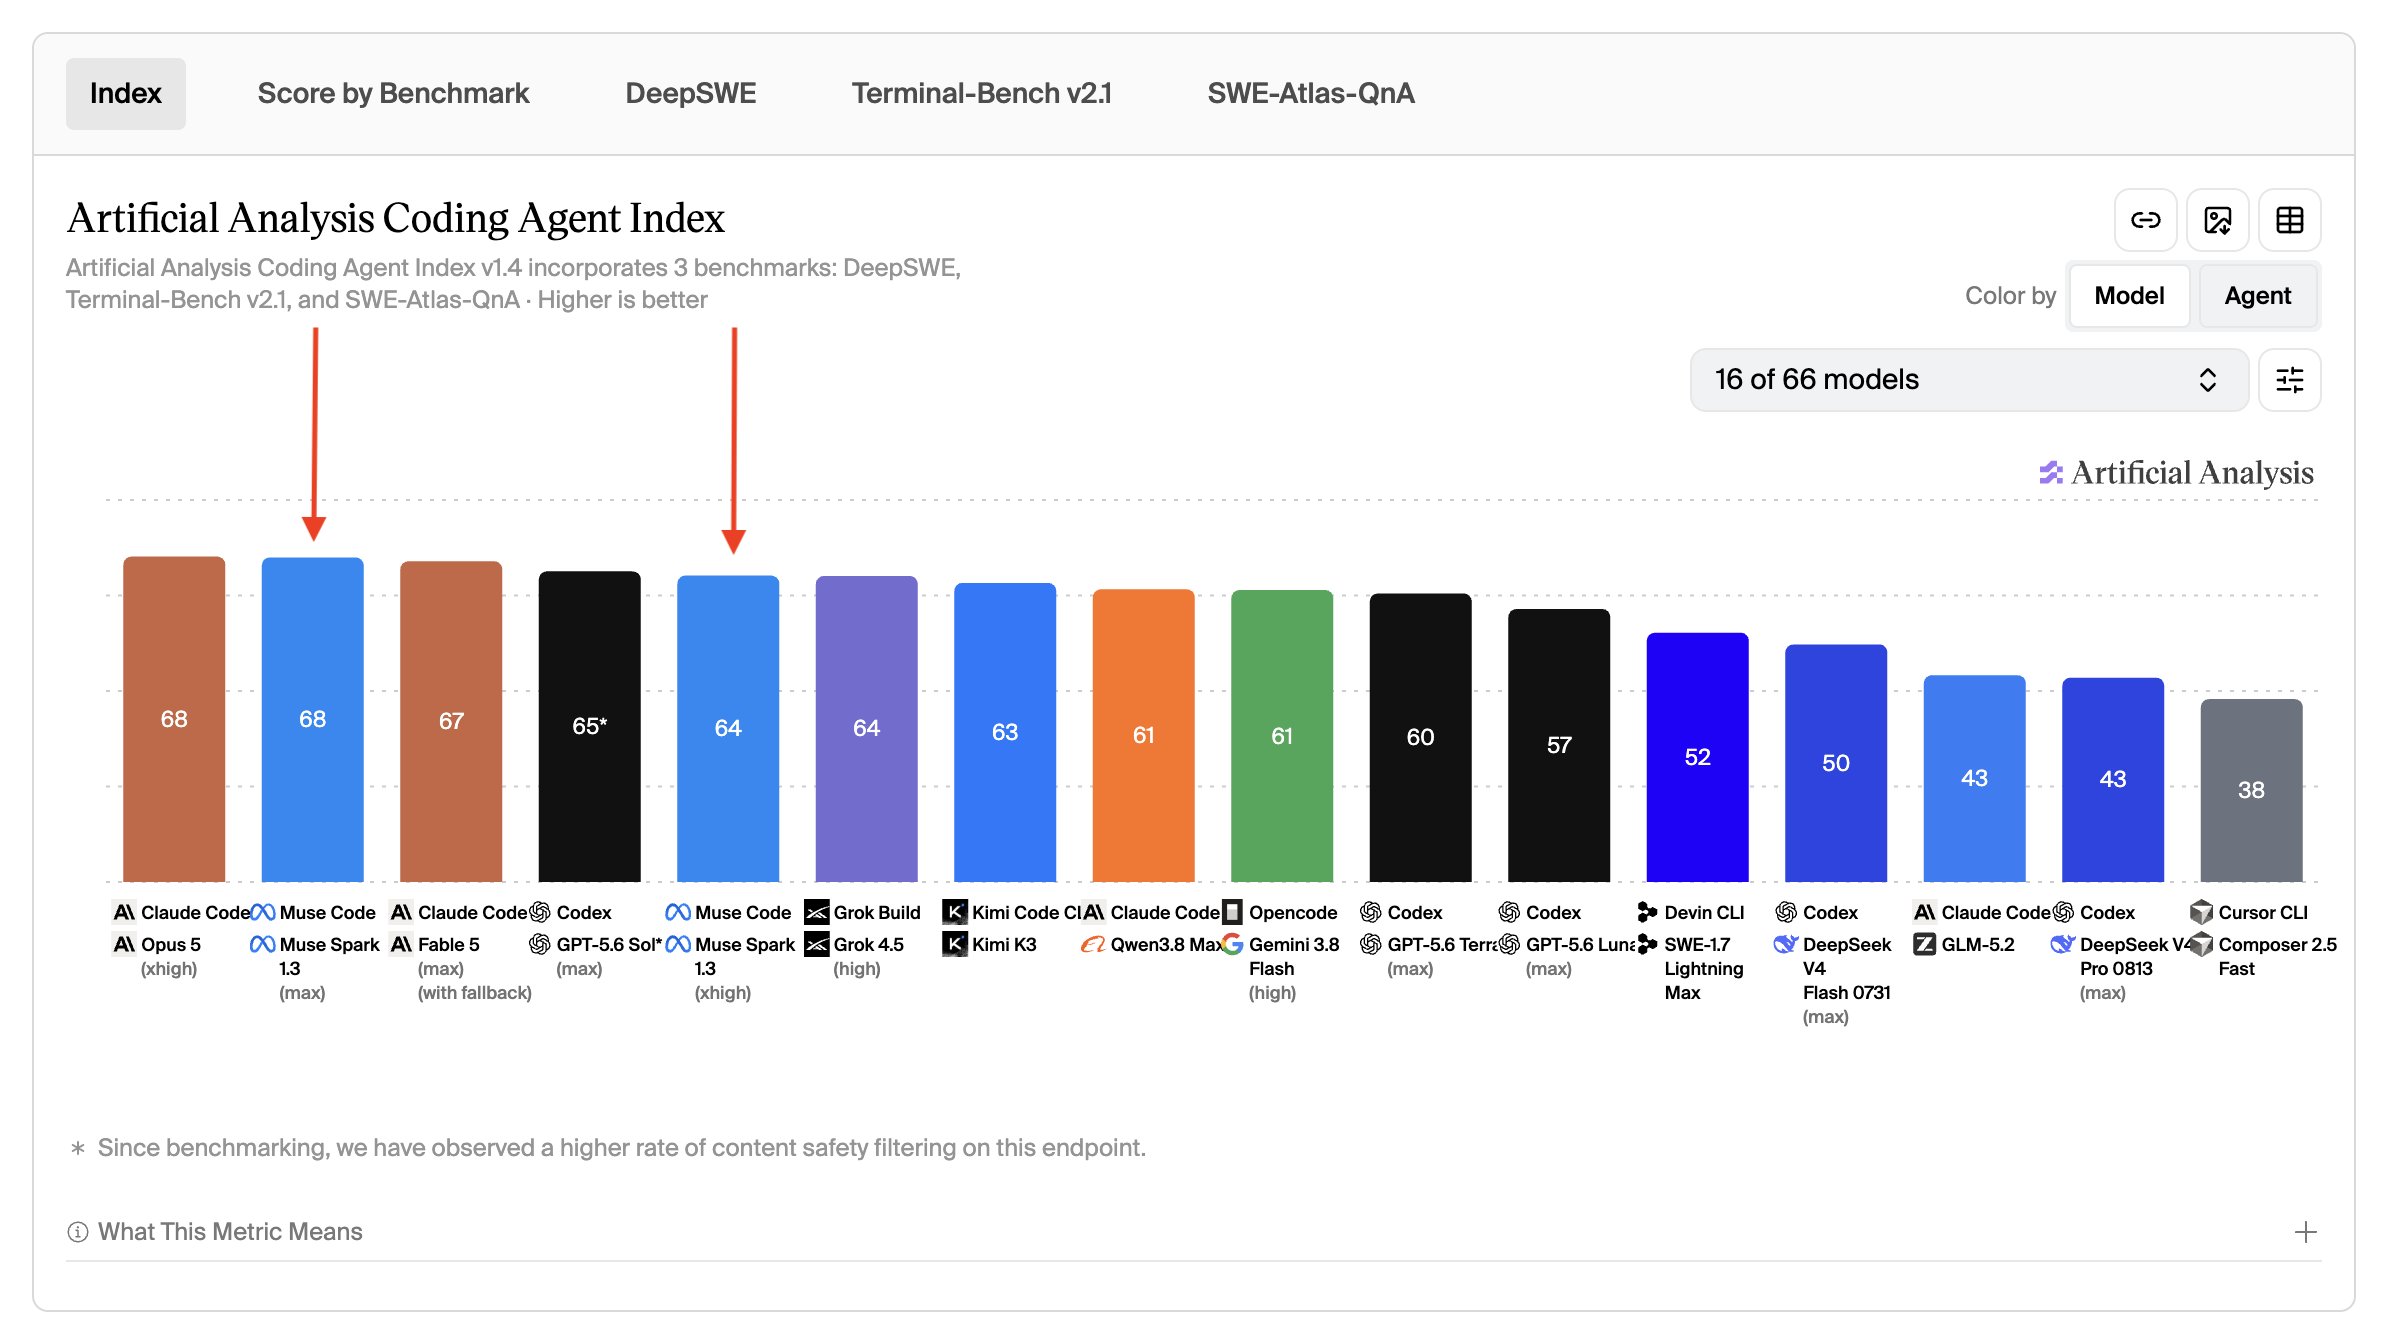
Task: Open the Score by Benchmark tab
Action: point(393,93)
